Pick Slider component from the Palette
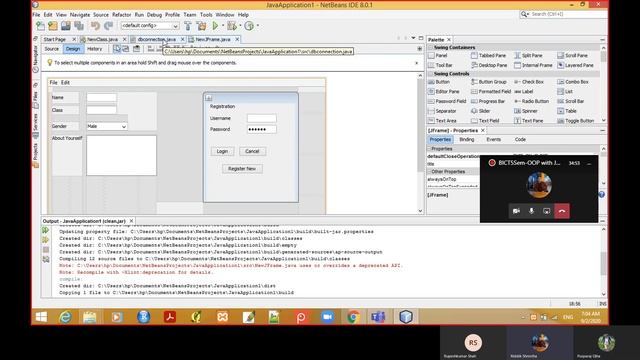 [x=480, y=111]
